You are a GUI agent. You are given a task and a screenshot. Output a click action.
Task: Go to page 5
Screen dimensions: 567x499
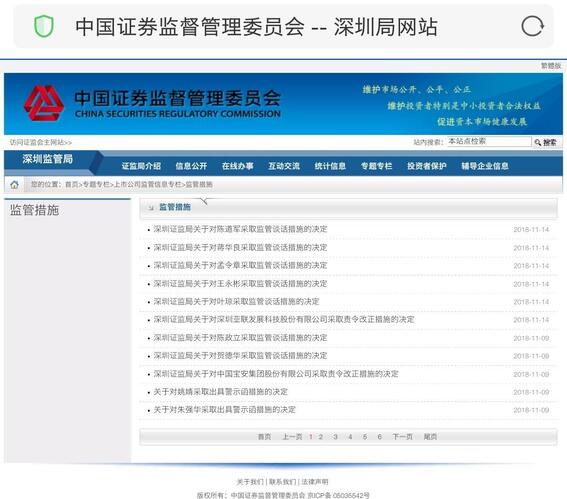[365, 437]
